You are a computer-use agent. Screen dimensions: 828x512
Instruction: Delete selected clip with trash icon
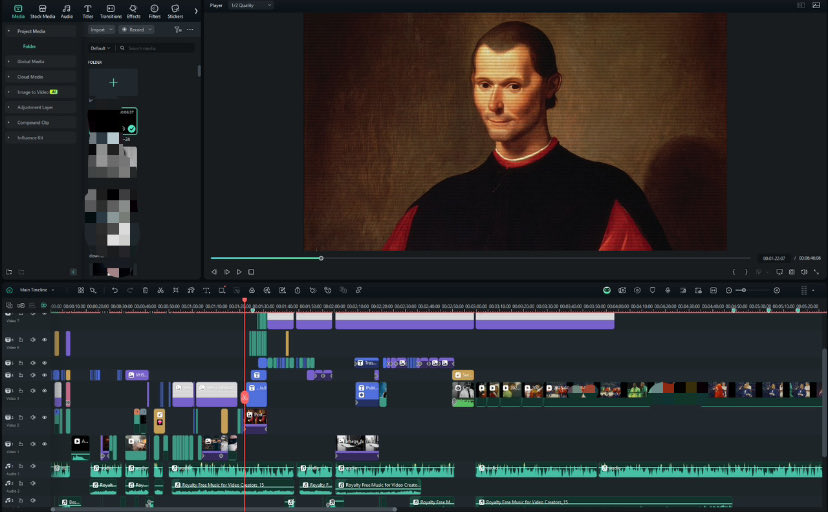tap(145, 290)
